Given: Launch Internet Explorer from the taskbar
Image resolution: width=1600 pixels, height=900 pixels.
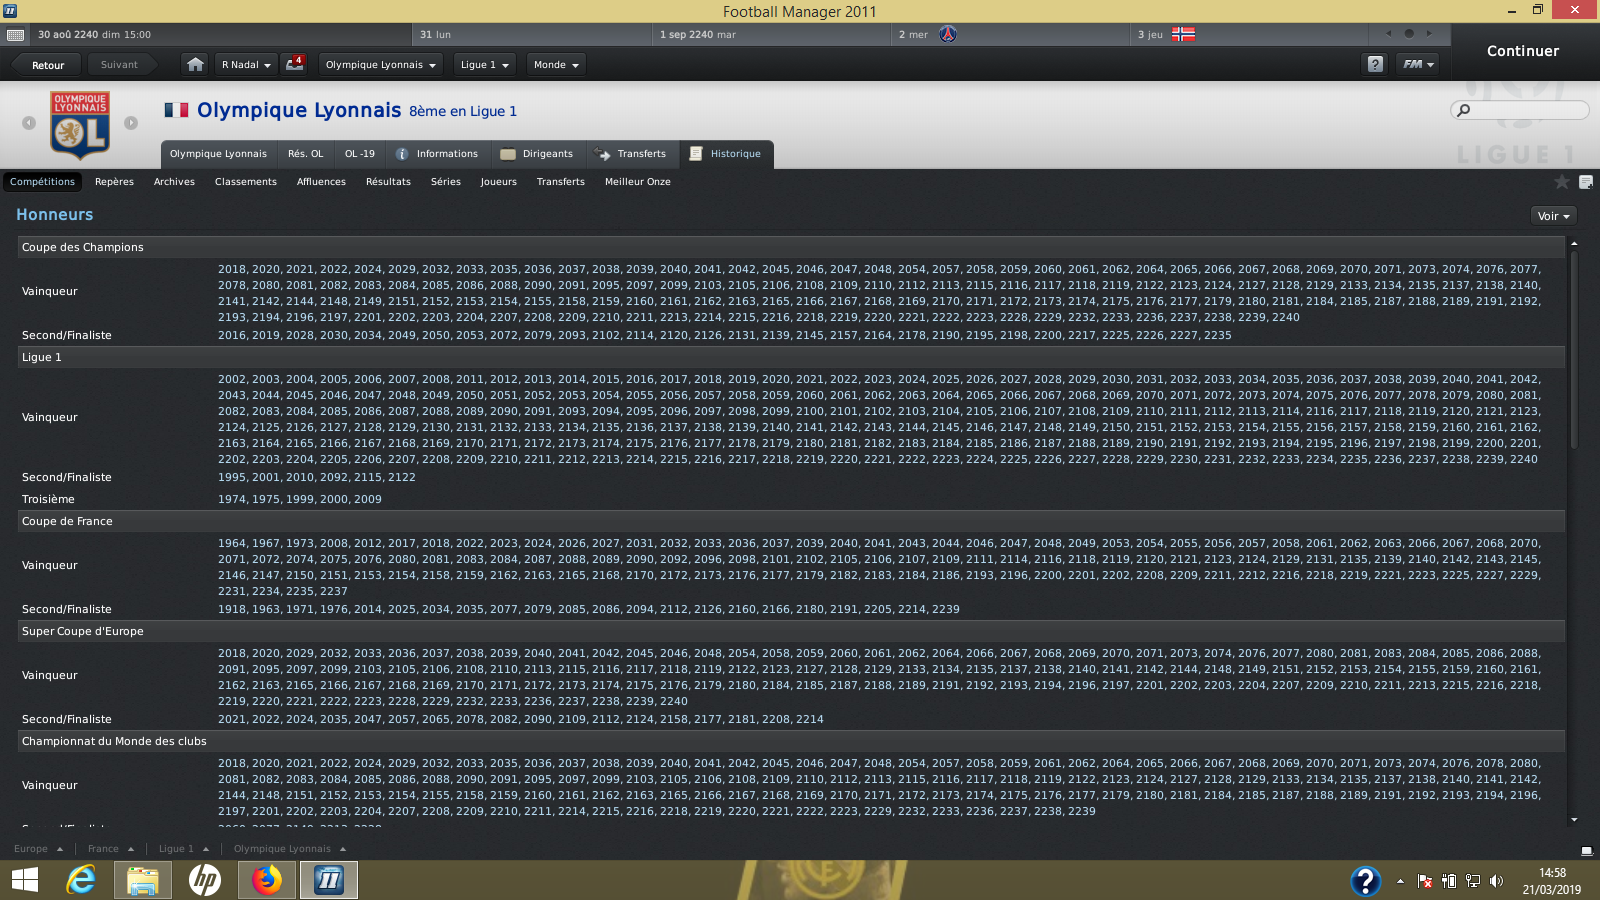Looking at the screenshot, I should click(81, 880).
